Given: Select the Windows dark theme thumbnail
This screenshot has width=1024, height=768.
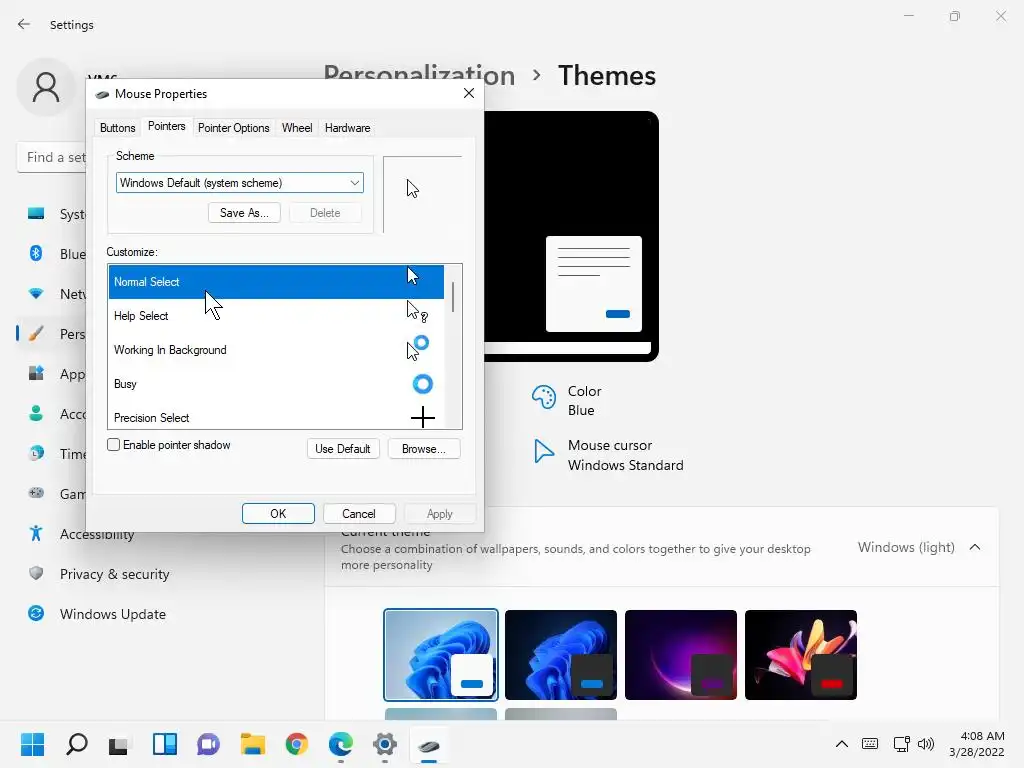Looking at the screenshot, I should (561, 655).
